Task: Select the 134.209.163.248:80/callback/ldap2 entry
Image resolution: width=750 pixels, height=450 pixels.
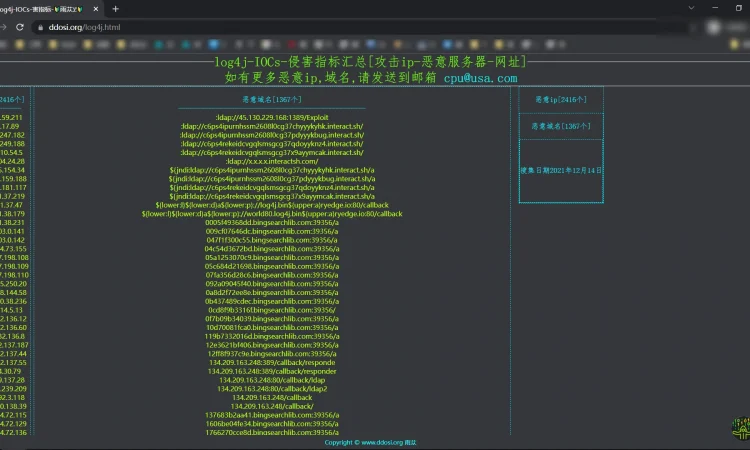Action: 272,389
